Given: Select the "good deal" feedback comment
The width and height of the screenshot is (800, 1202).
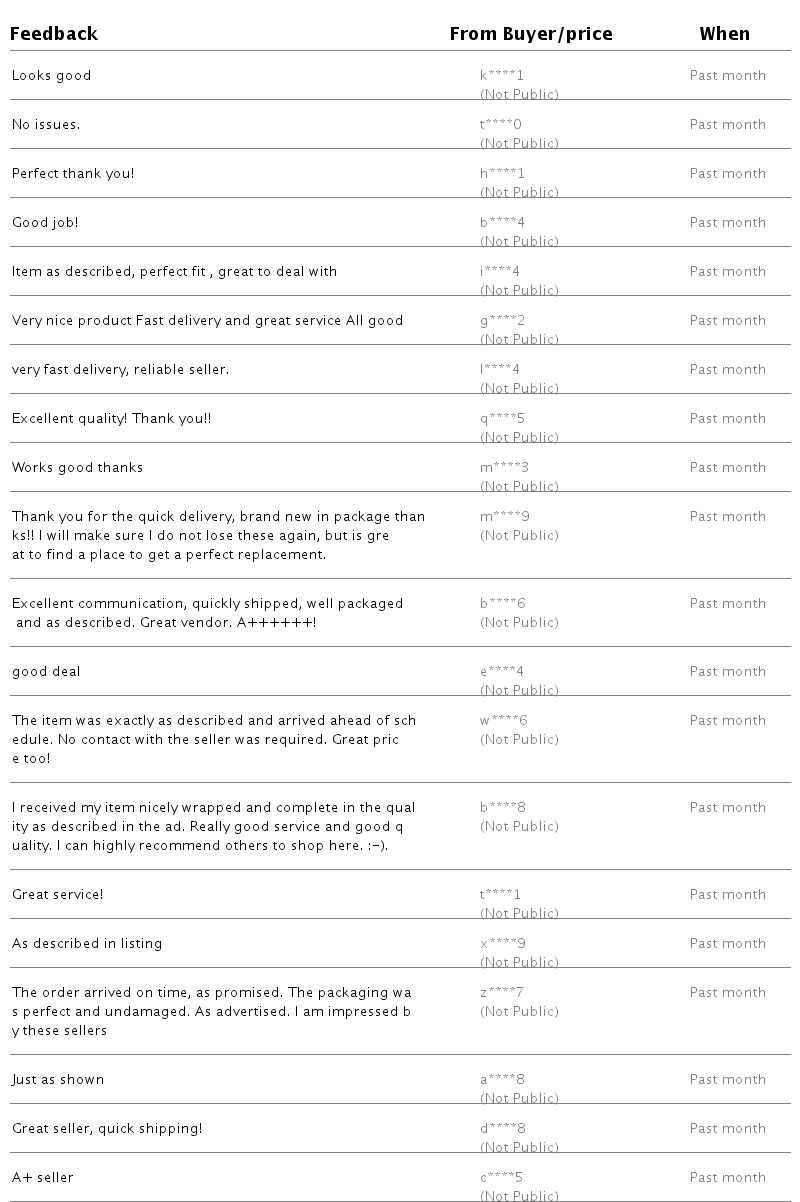Looking at the screenshot, I should point(46,672).
